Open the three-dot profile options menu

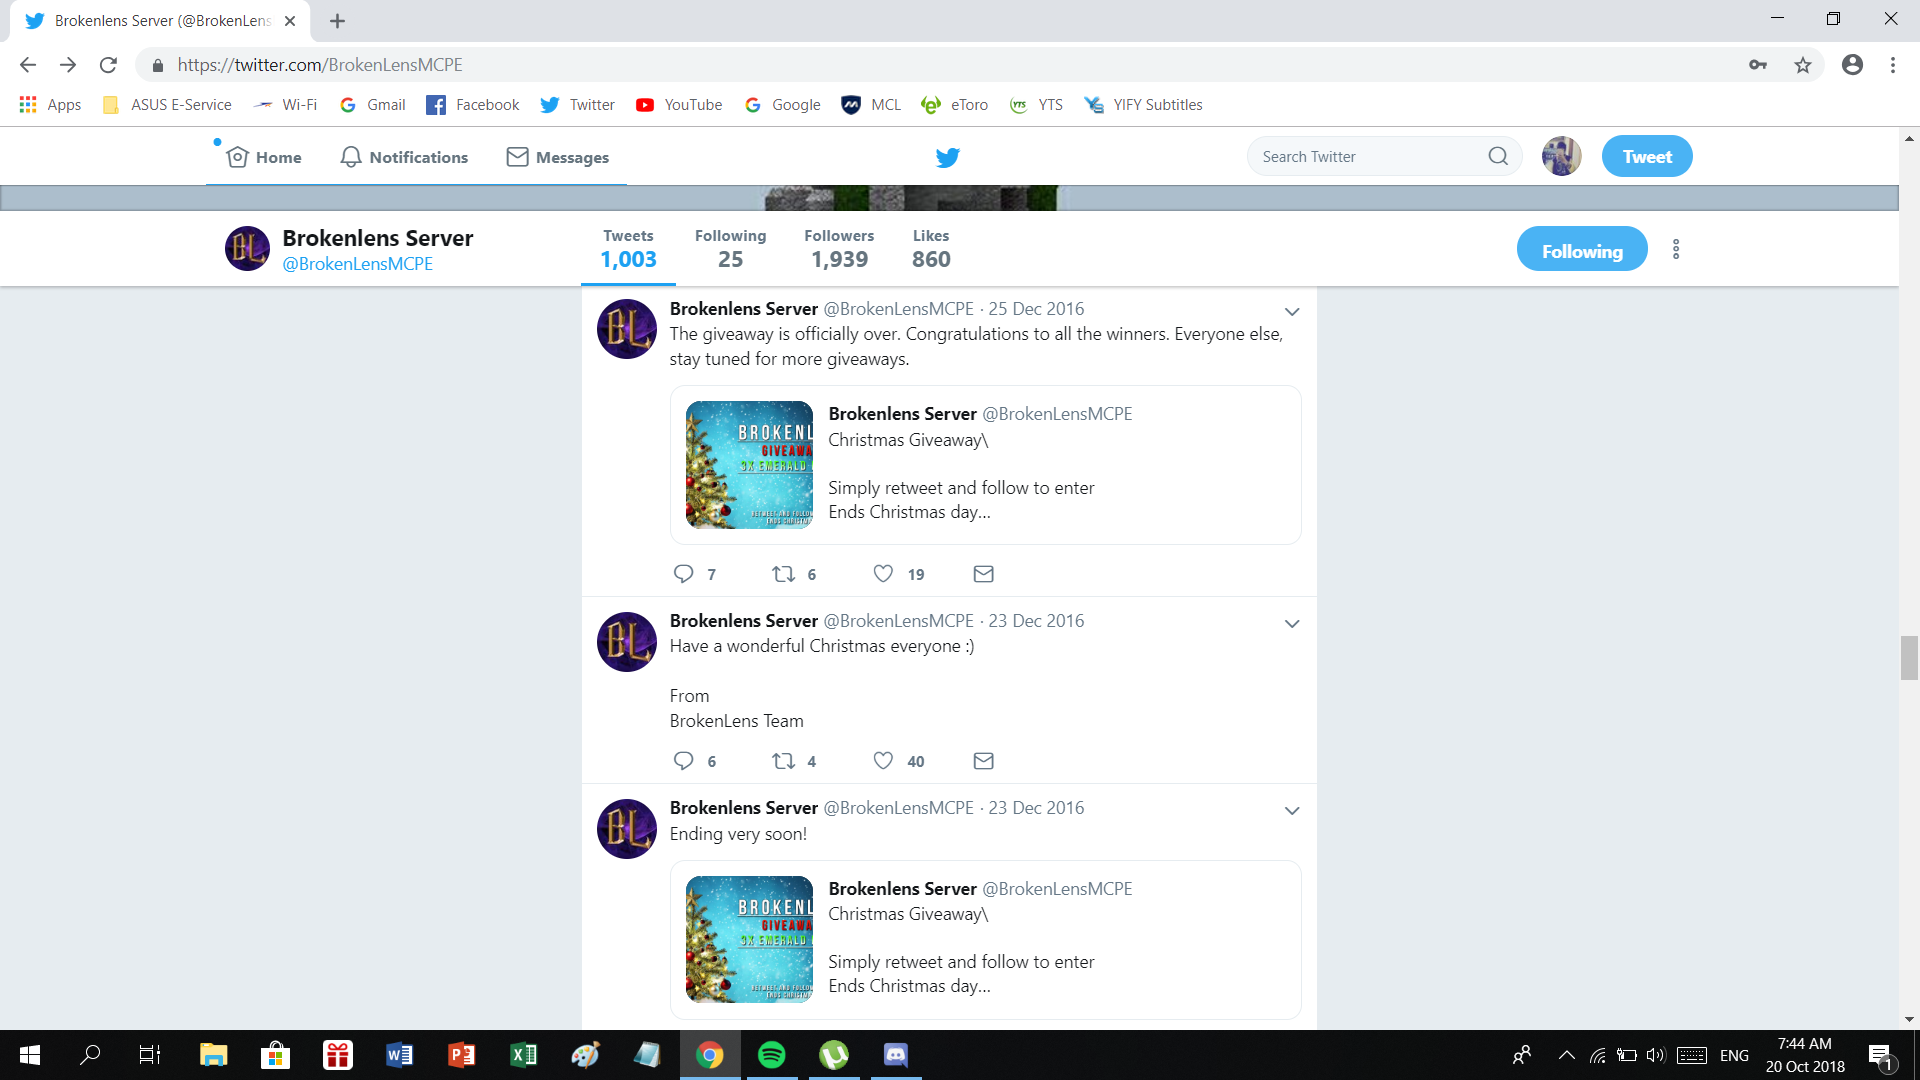pyautogui.click(x=1676, y=249)
